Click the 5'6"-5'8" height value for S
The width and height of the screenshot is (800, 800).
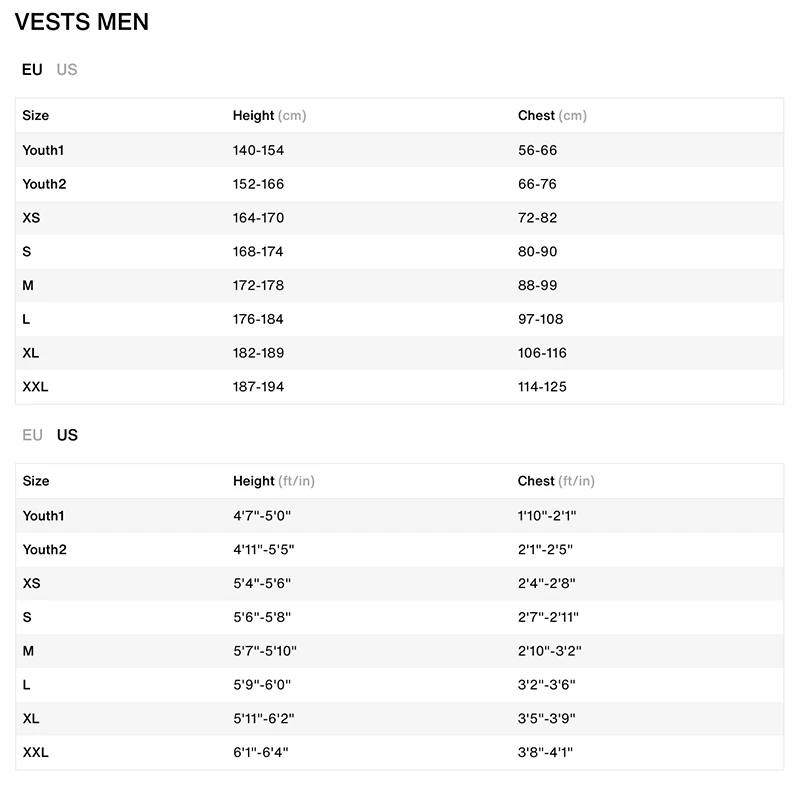click(261, 617)
